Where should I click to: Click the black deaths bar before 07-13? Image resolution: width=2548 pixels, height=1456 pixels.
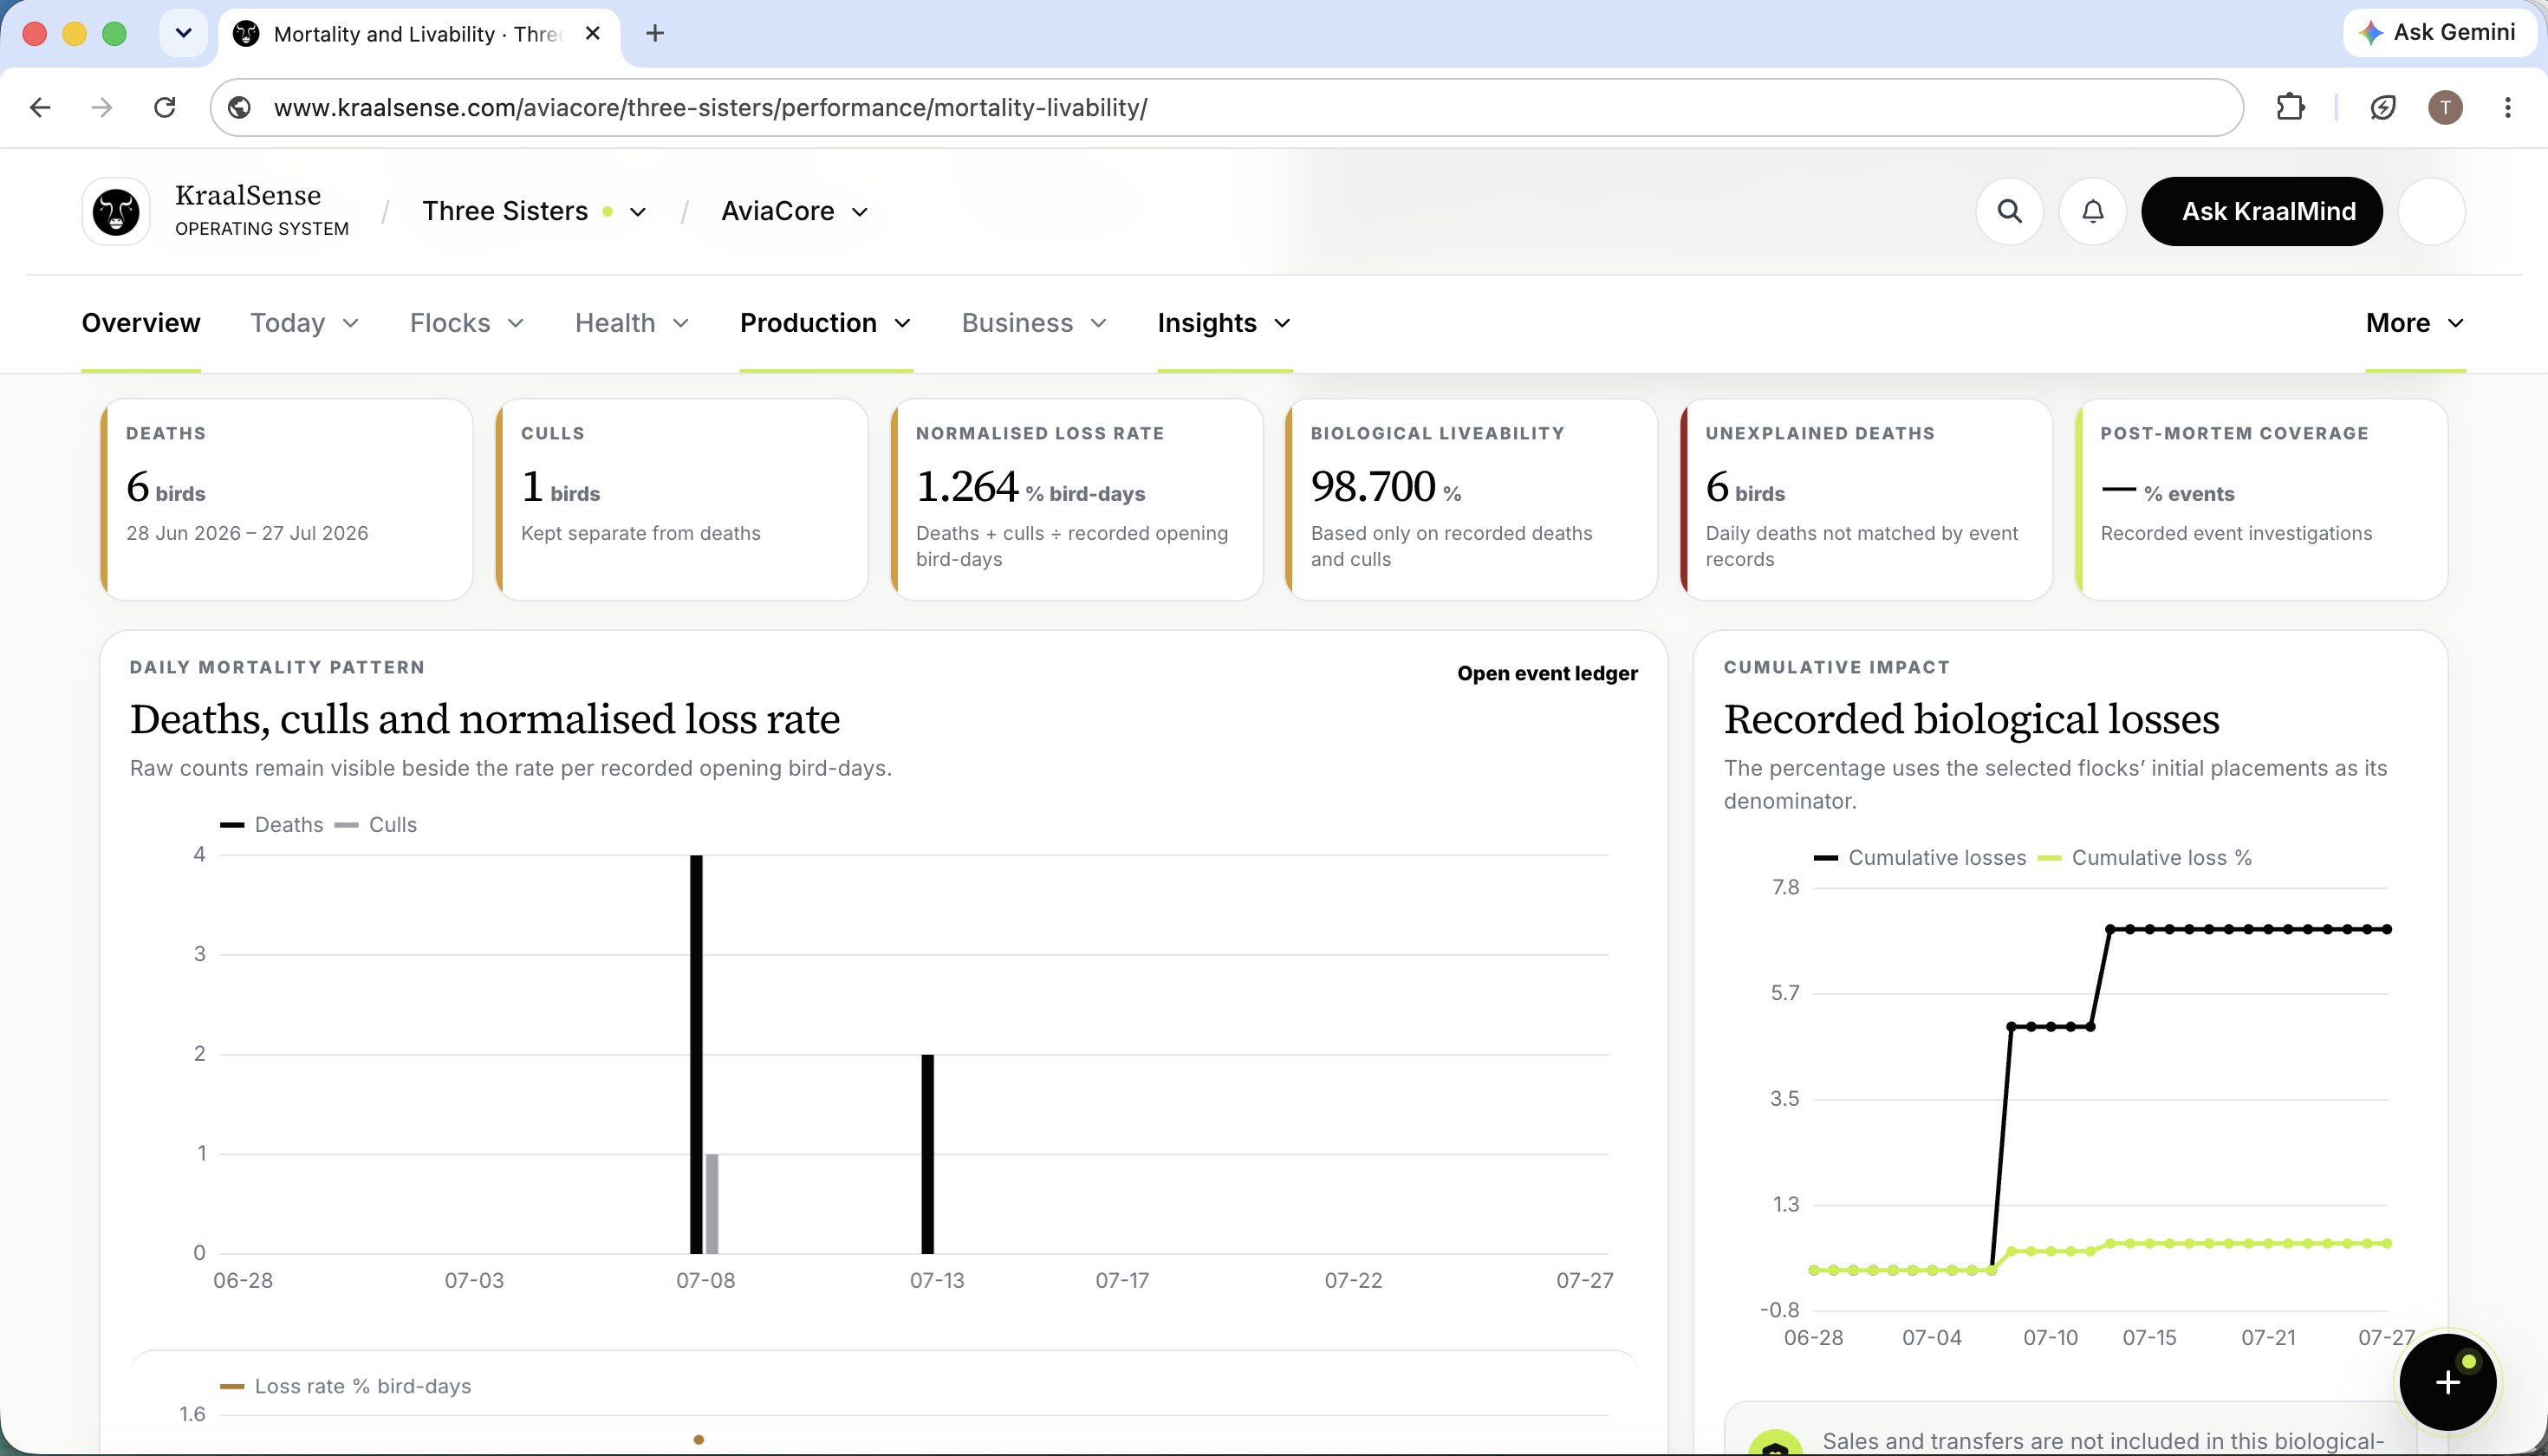[927, 1154]
